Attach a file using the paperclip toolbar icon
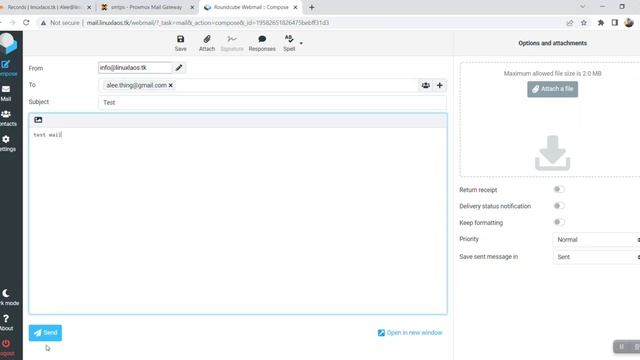The width and height of the screenshot is (640, 360). coord(207,43)
